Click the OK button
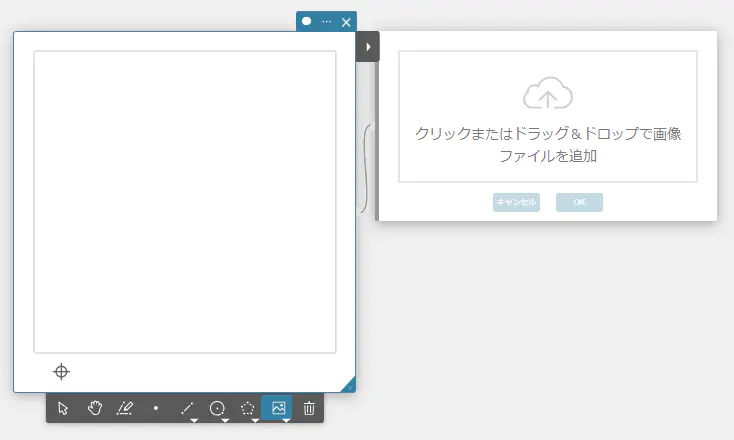734x440 pixels. tap(580, 202)
